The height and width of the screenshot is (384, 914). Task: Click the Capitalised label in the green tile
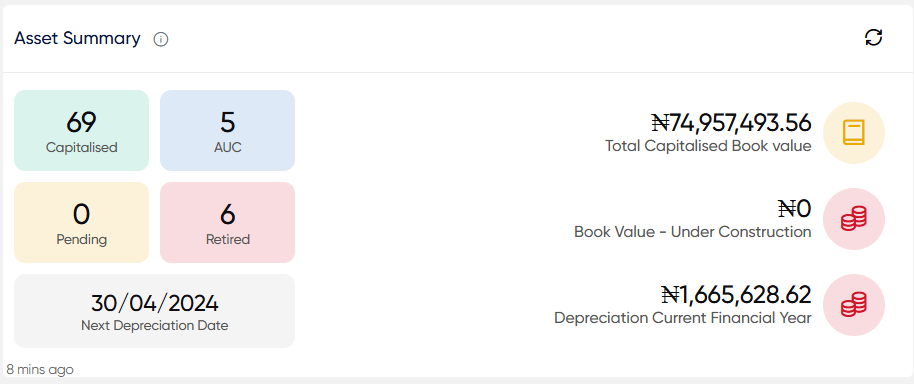tap(82, 147)
